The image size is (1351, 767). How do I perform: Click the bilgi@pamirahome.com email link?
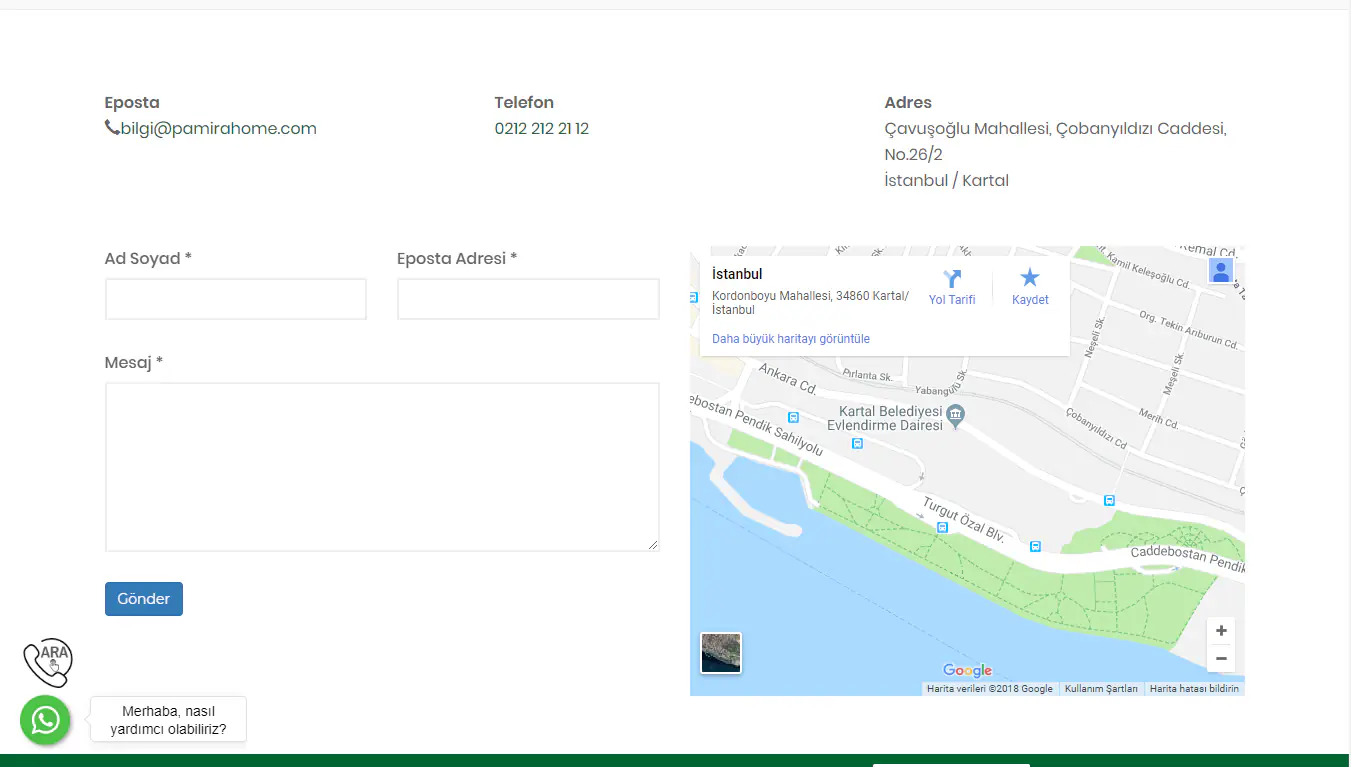(x=219, y=128)
